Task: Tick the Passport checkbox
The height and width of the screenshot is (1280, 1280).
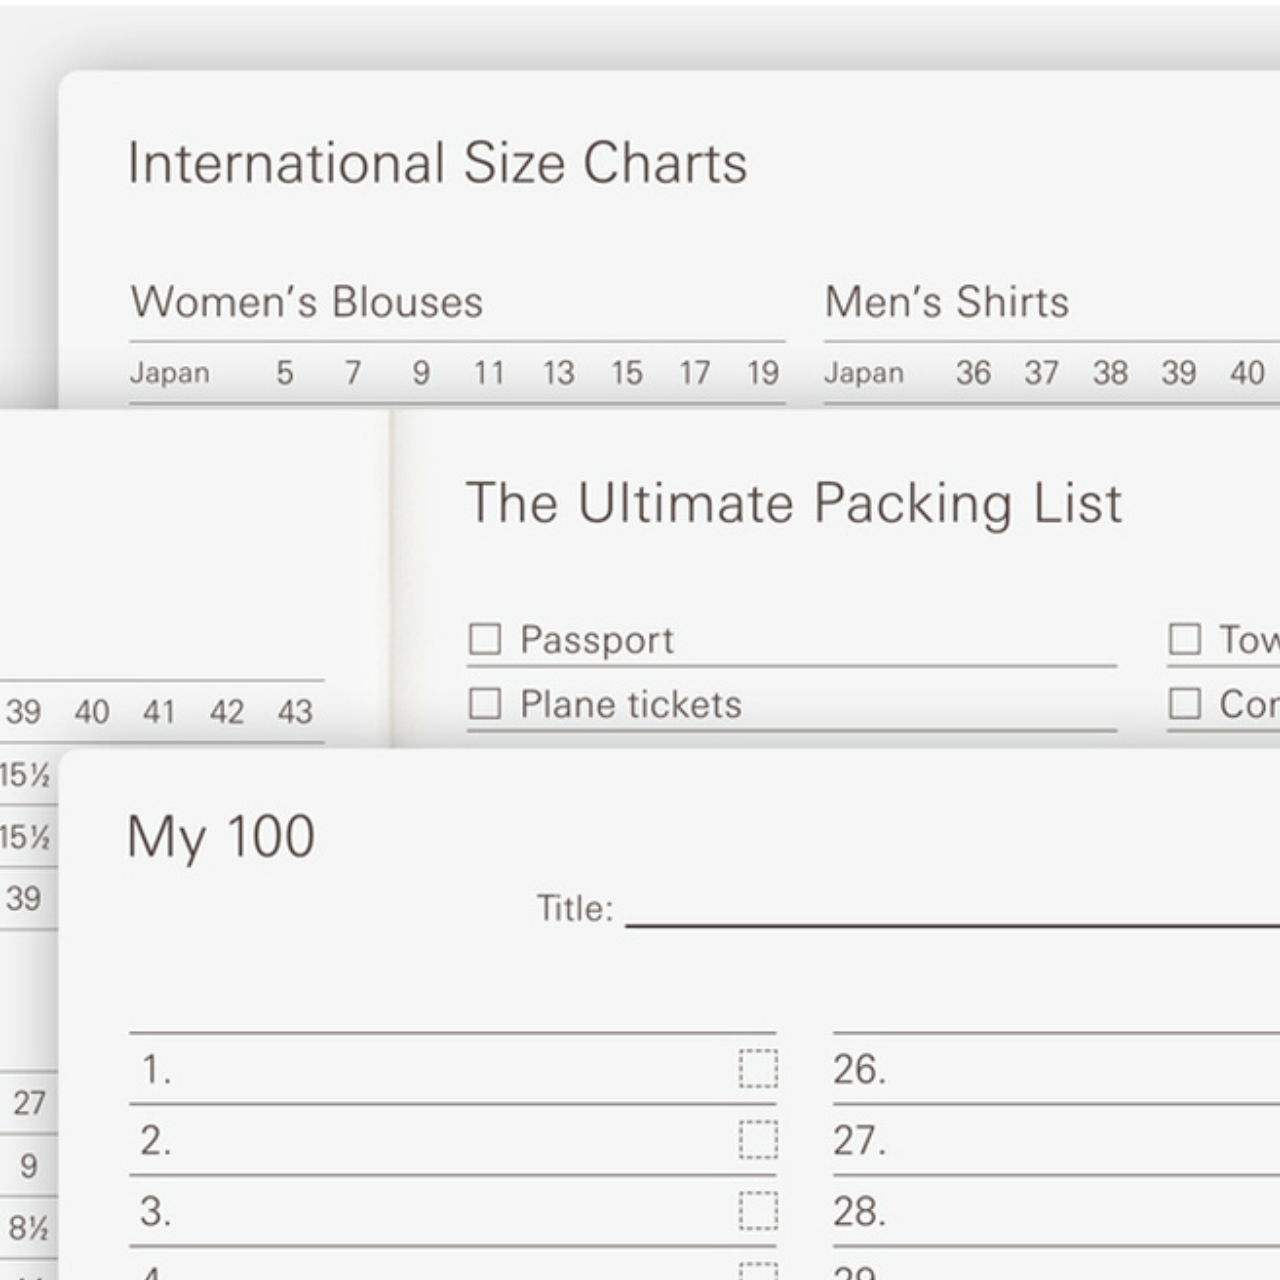Action: [x=485, y=639]
